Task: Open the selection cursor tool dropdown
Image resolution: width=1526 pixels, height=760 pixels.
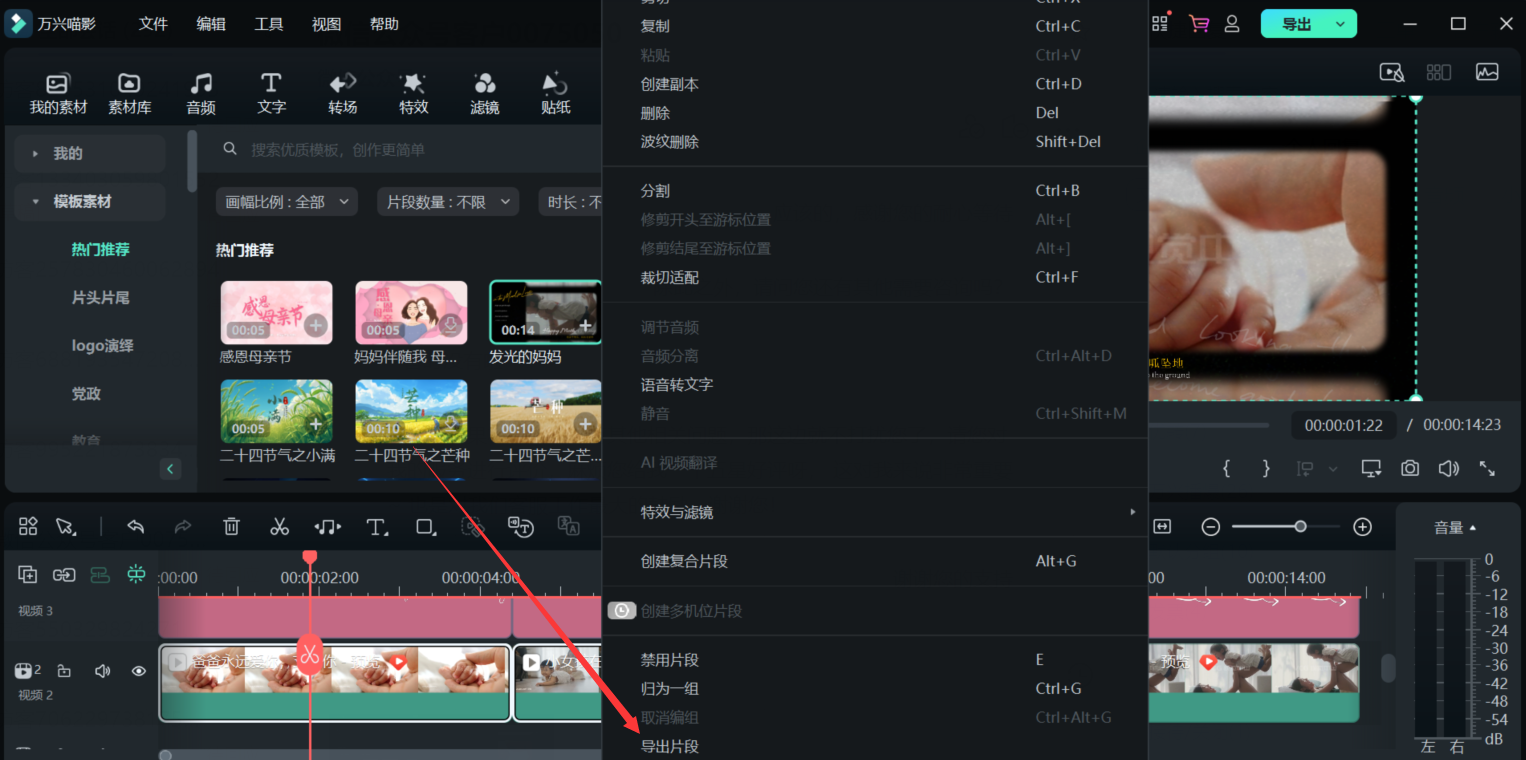Action: (x=67, y=526)
